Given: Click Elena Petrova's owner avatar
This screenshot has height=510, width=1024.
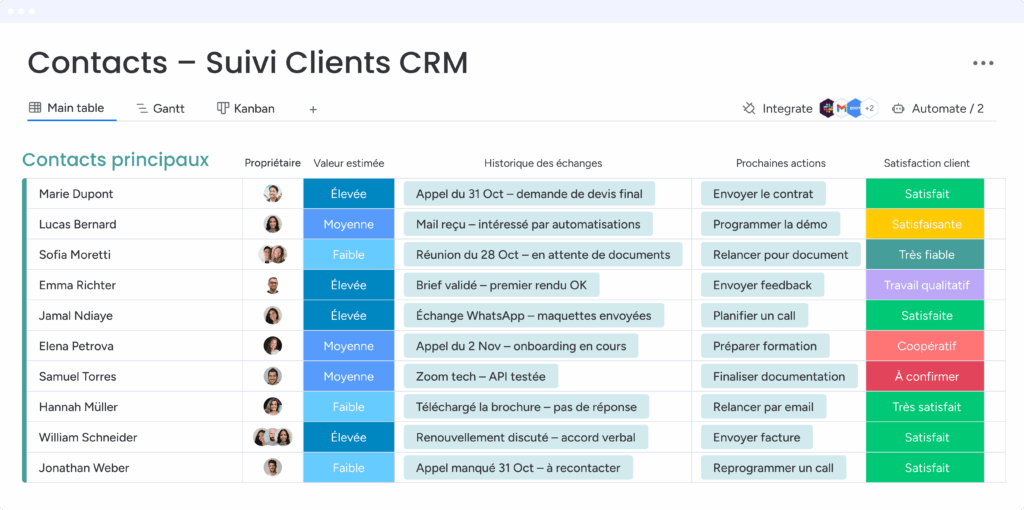Looking at the screenshot, I should [x=272, y=346].
